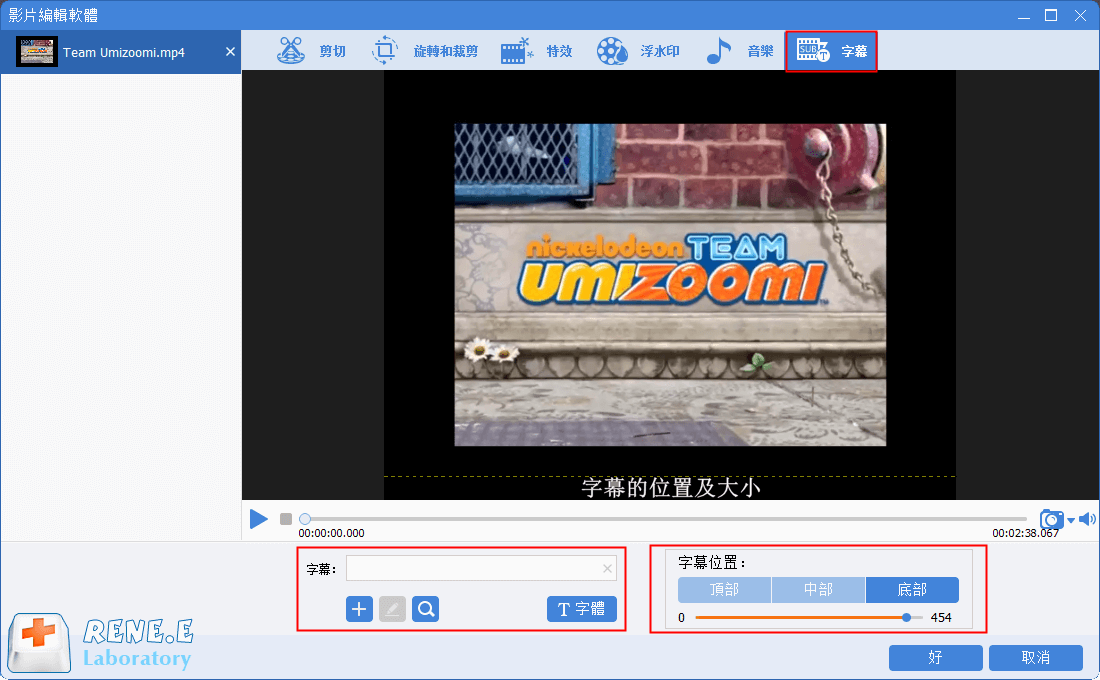Image resolution: width=1100 pixels, height=680 pixels.
Task: Click the rotate-crop icon in toolbar
Action: (x=384, y=51)
